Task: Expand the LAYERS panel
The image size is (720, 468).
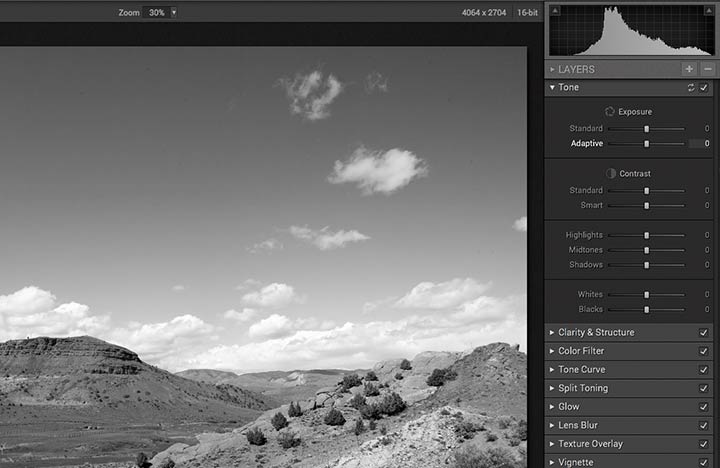Action: coord(552,69)
